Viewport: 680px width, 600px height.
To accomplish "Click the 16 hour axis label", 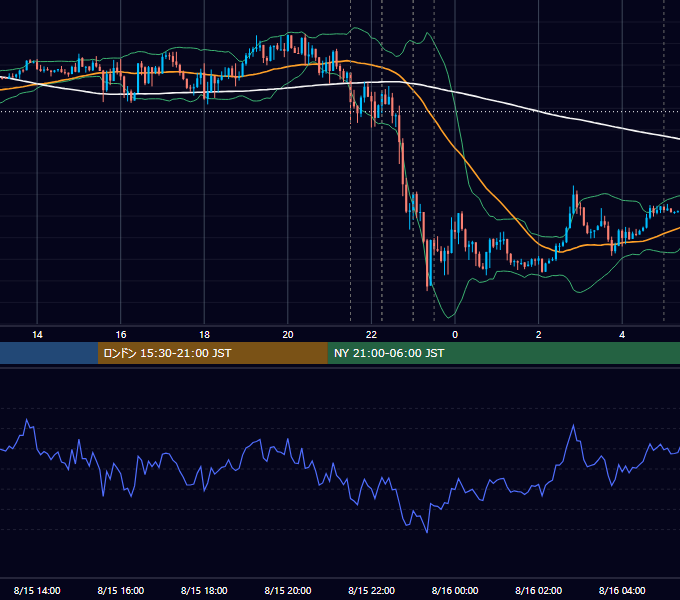I will tap(121, 335).
